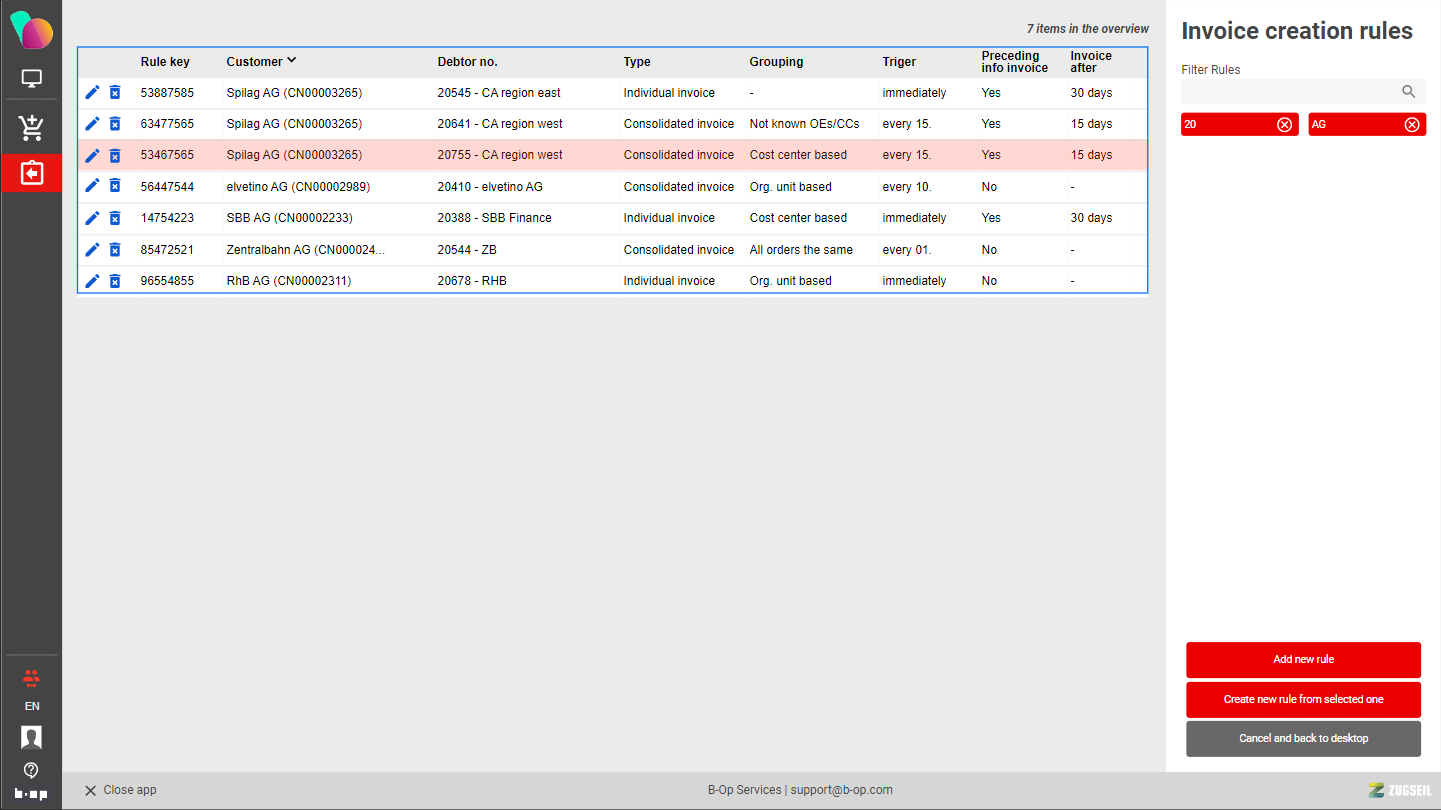The image size is (1441, 810).
Task: Open the desktop monitor icon in sidebar
Action: (x=31, y=79)
